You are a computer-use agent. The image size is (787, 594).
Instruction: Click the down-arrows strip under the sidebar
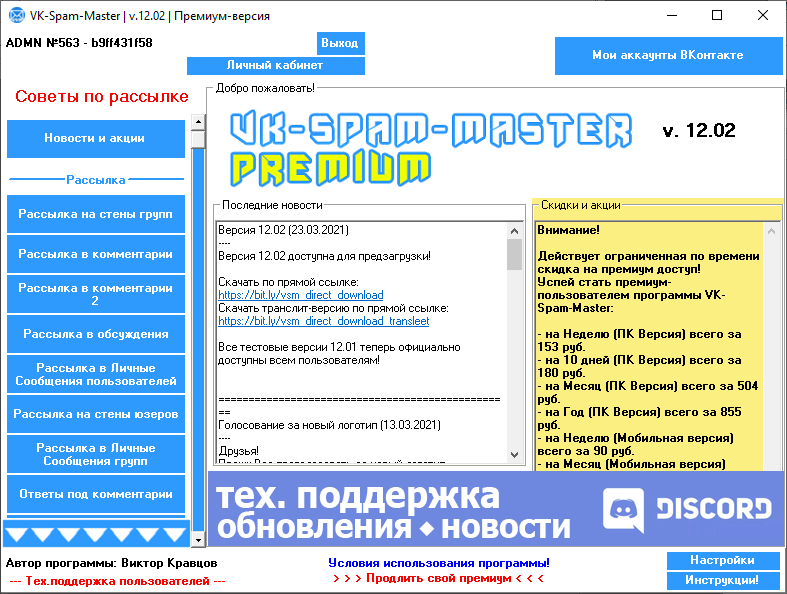[x=96, y=534]
